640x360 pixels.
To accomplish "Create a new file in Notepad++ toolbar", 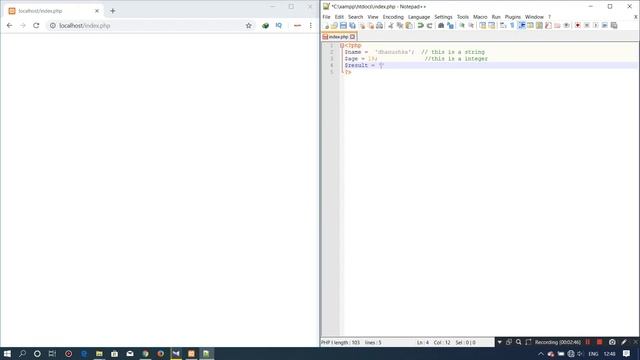I will (326, 25).
